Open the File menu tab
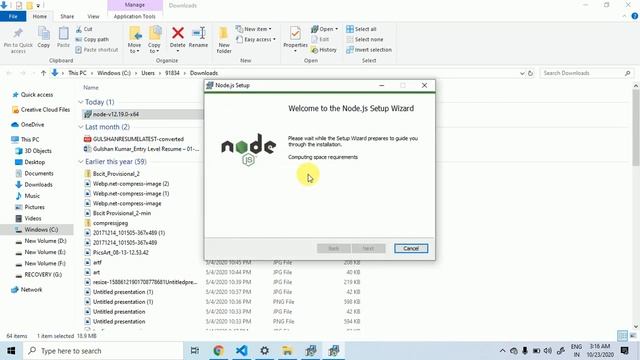Viewport: 640px width, 360px height. pos(13,16)
